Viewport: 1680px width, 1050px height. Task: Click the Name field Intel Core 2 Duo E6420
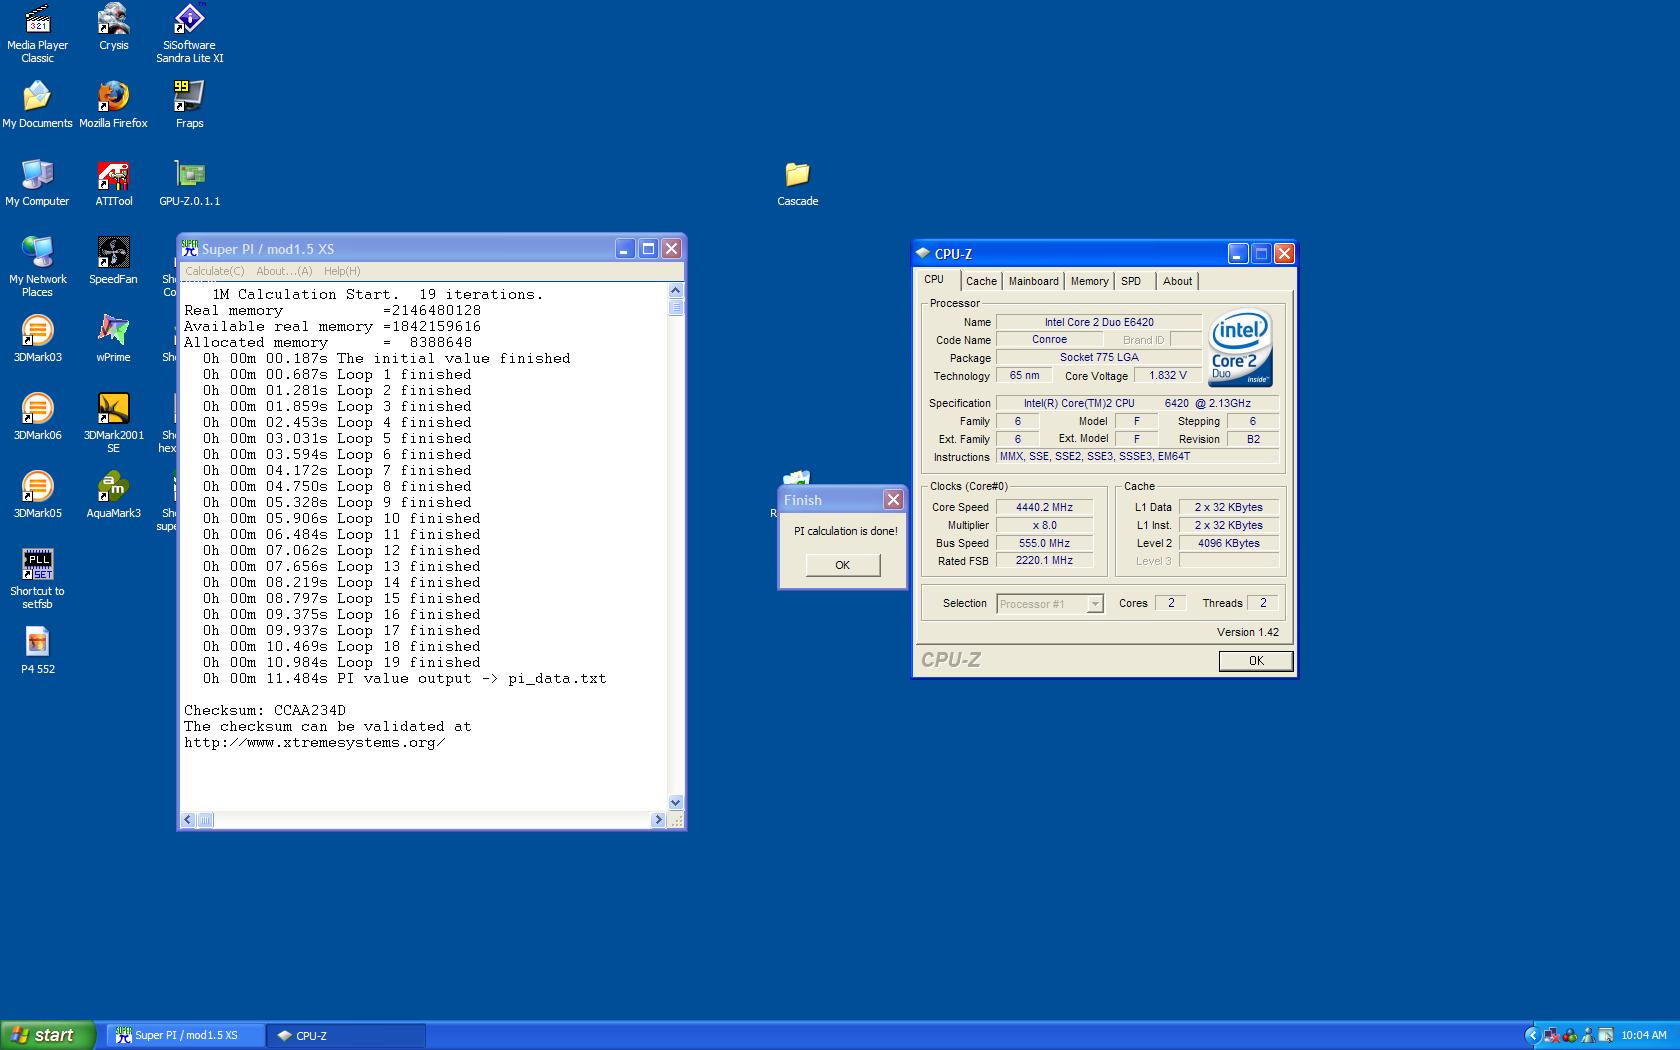pyautogui.click(x=1099, y=323)
